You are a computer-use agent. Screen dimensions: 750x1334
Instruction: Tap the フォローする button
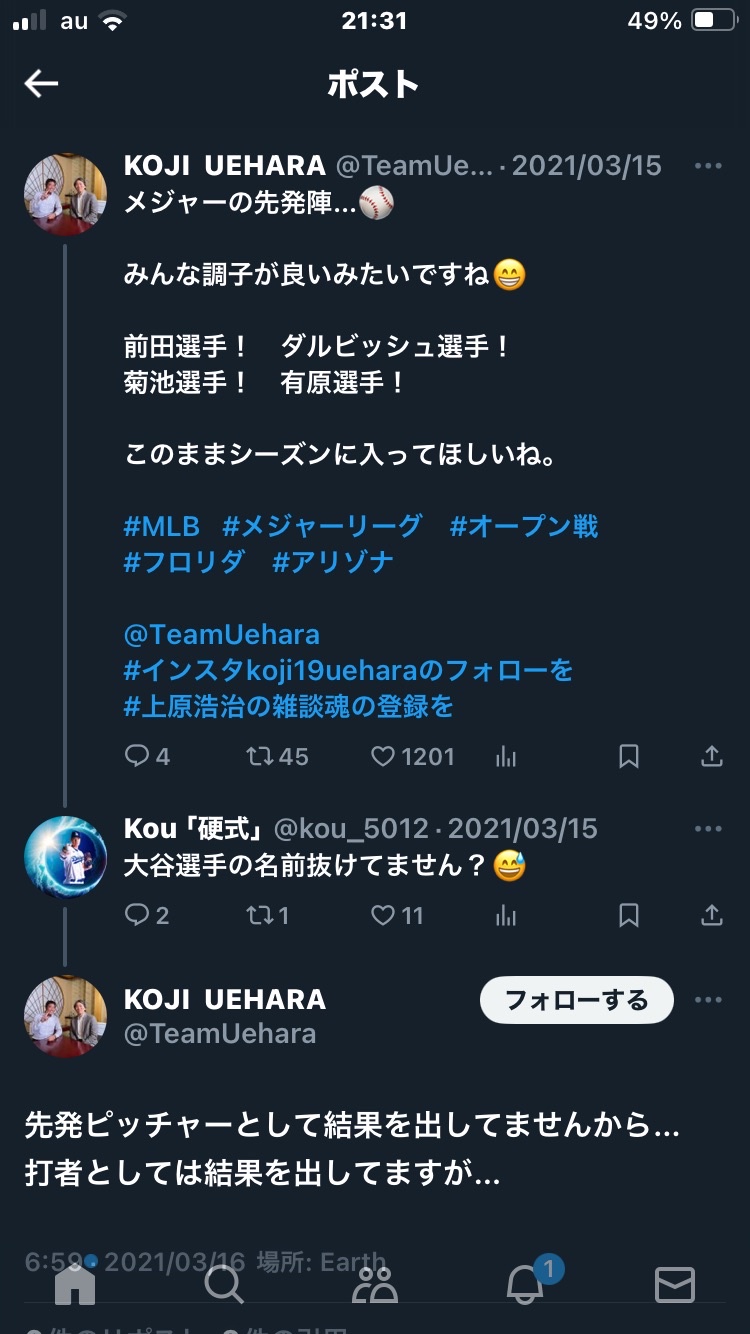577,1000
